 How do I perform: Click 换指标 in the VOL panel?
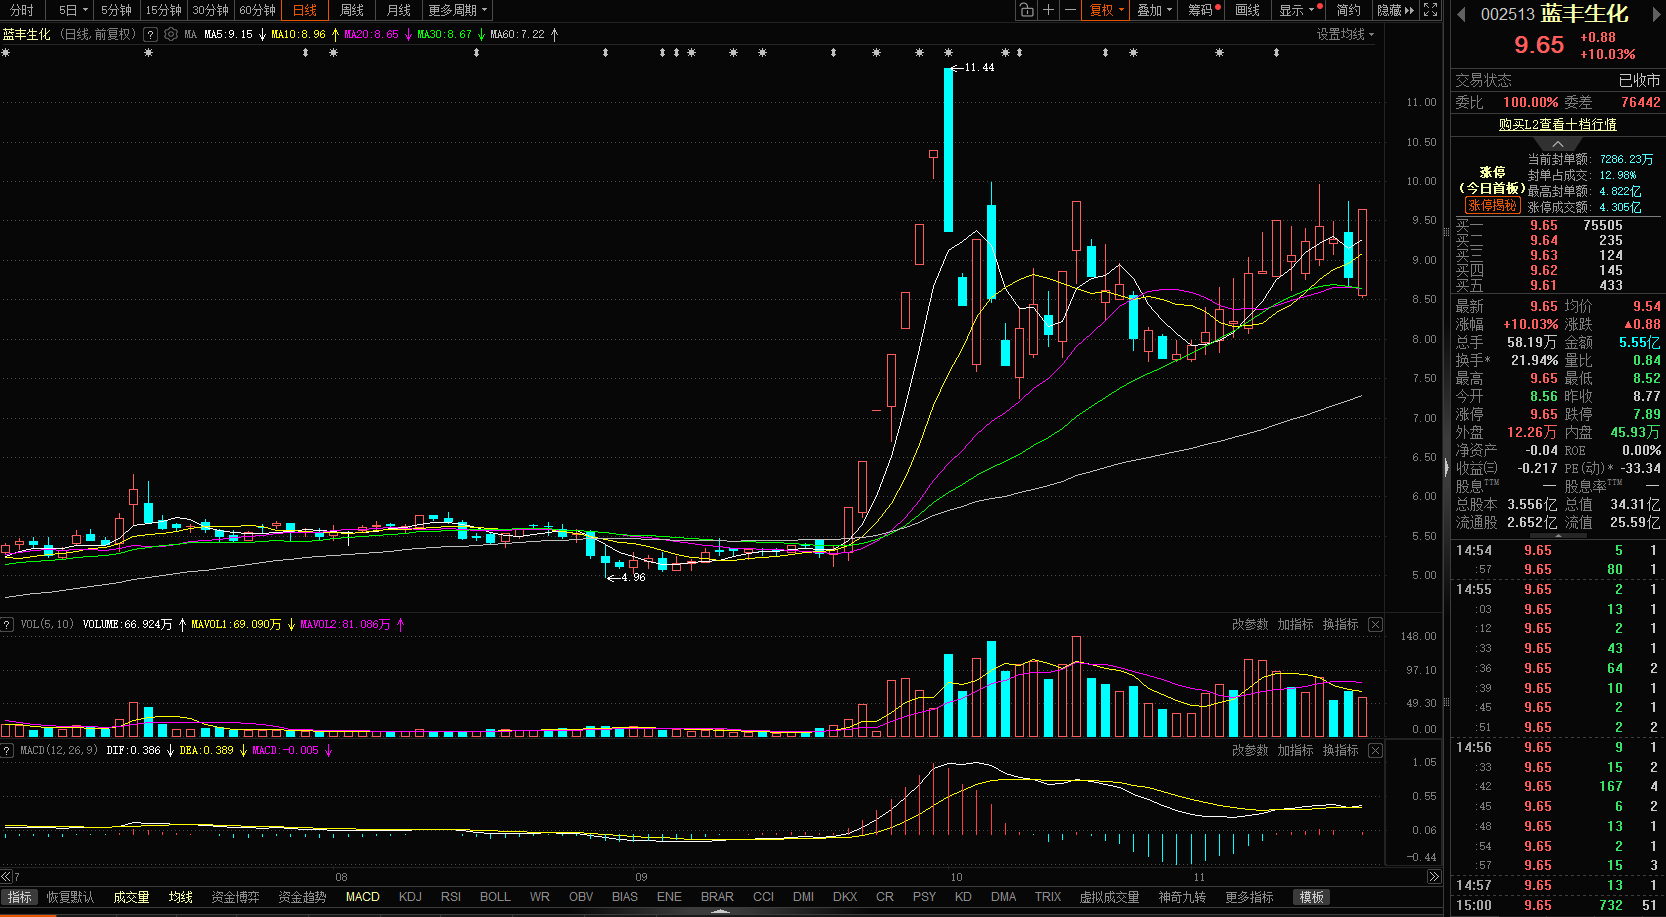pos(1341,624)
